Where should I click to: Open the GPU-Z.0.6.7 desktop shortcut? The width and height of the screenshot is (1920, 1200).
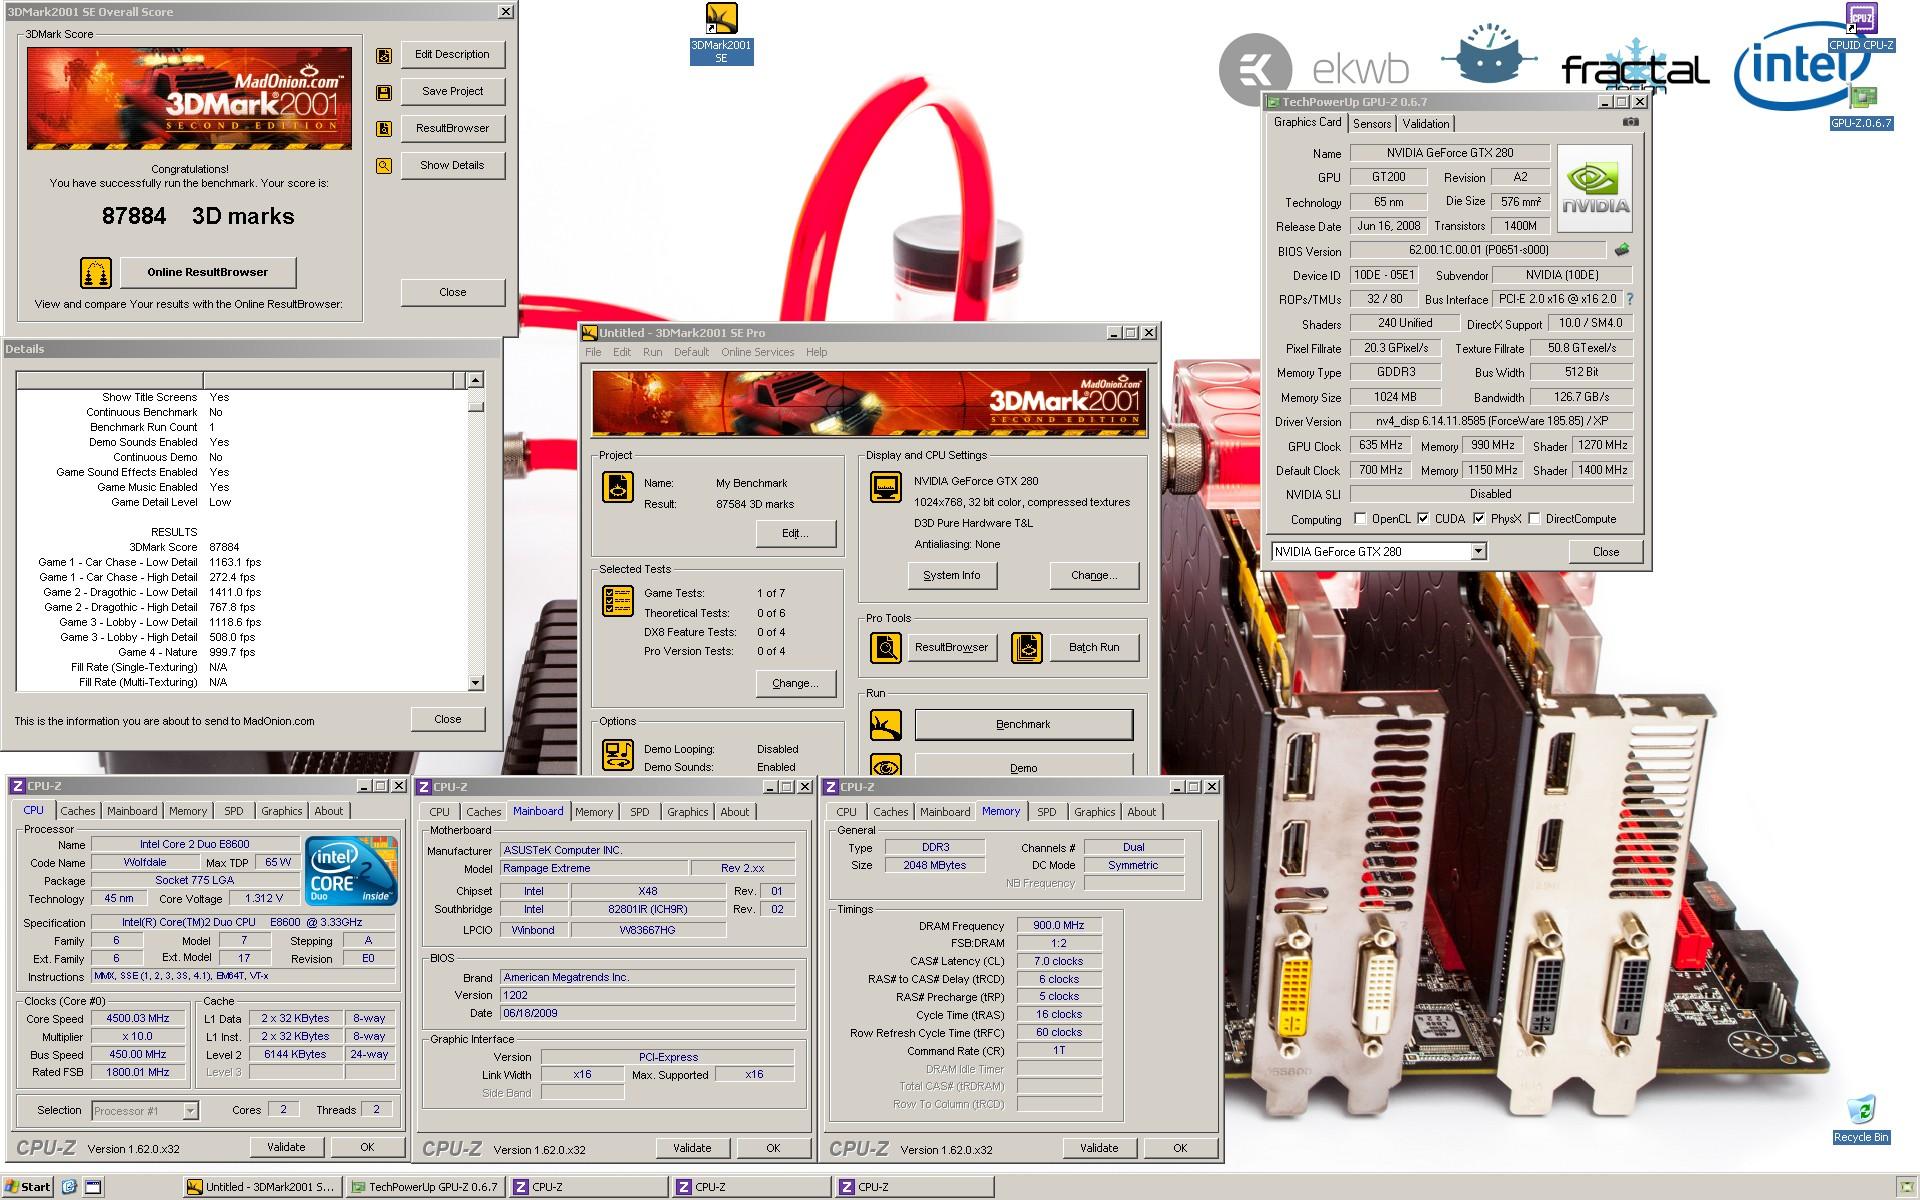click(1861, 108)
